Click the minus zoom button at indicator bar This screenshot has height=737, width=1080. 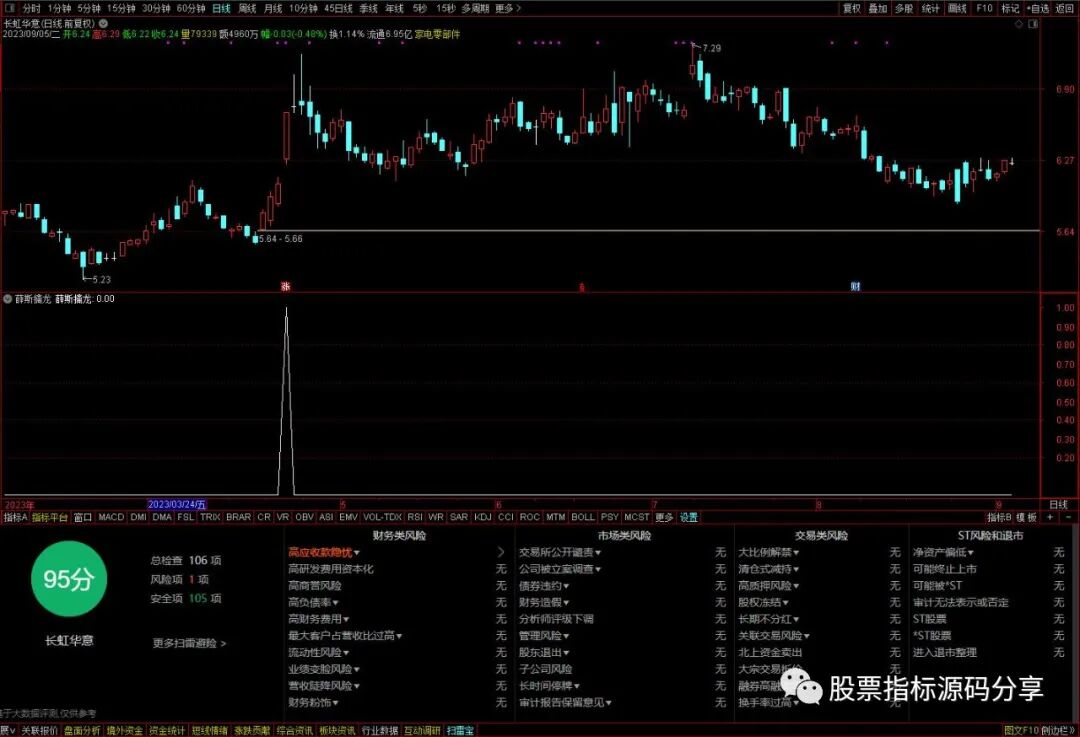point(1069,517)
